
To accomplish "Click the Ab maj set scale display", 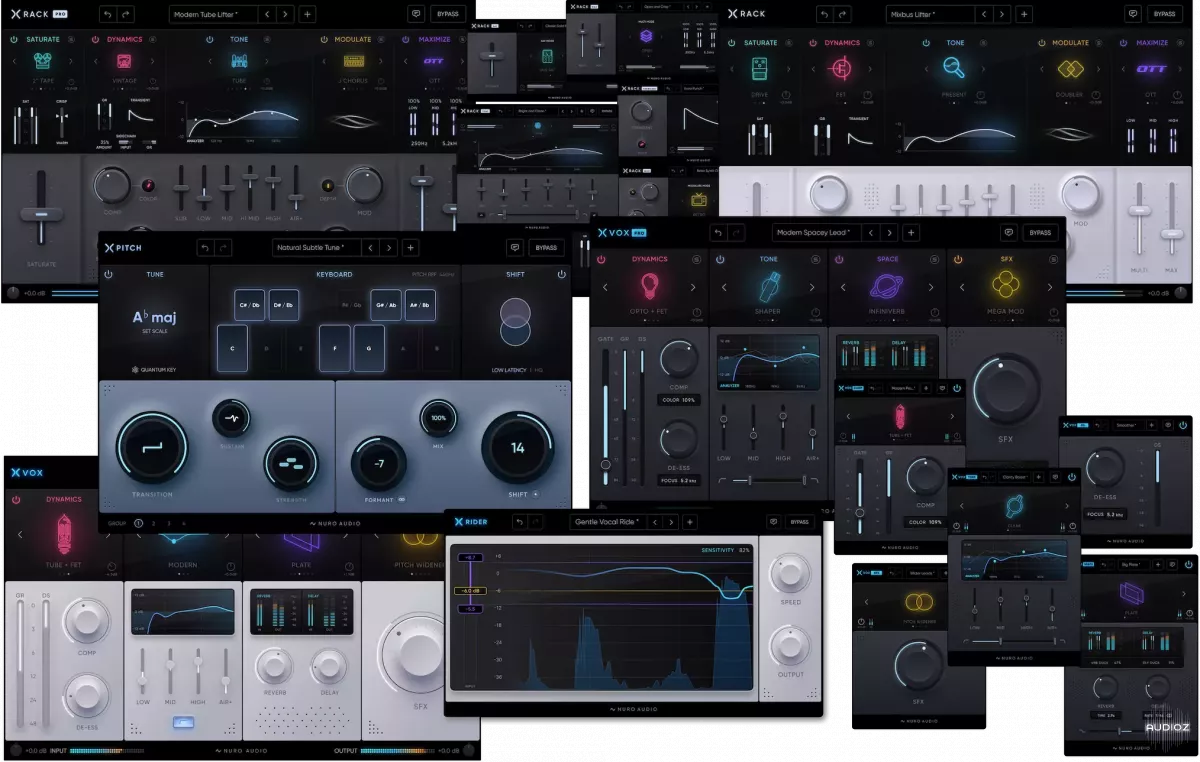I will [153, 320].
